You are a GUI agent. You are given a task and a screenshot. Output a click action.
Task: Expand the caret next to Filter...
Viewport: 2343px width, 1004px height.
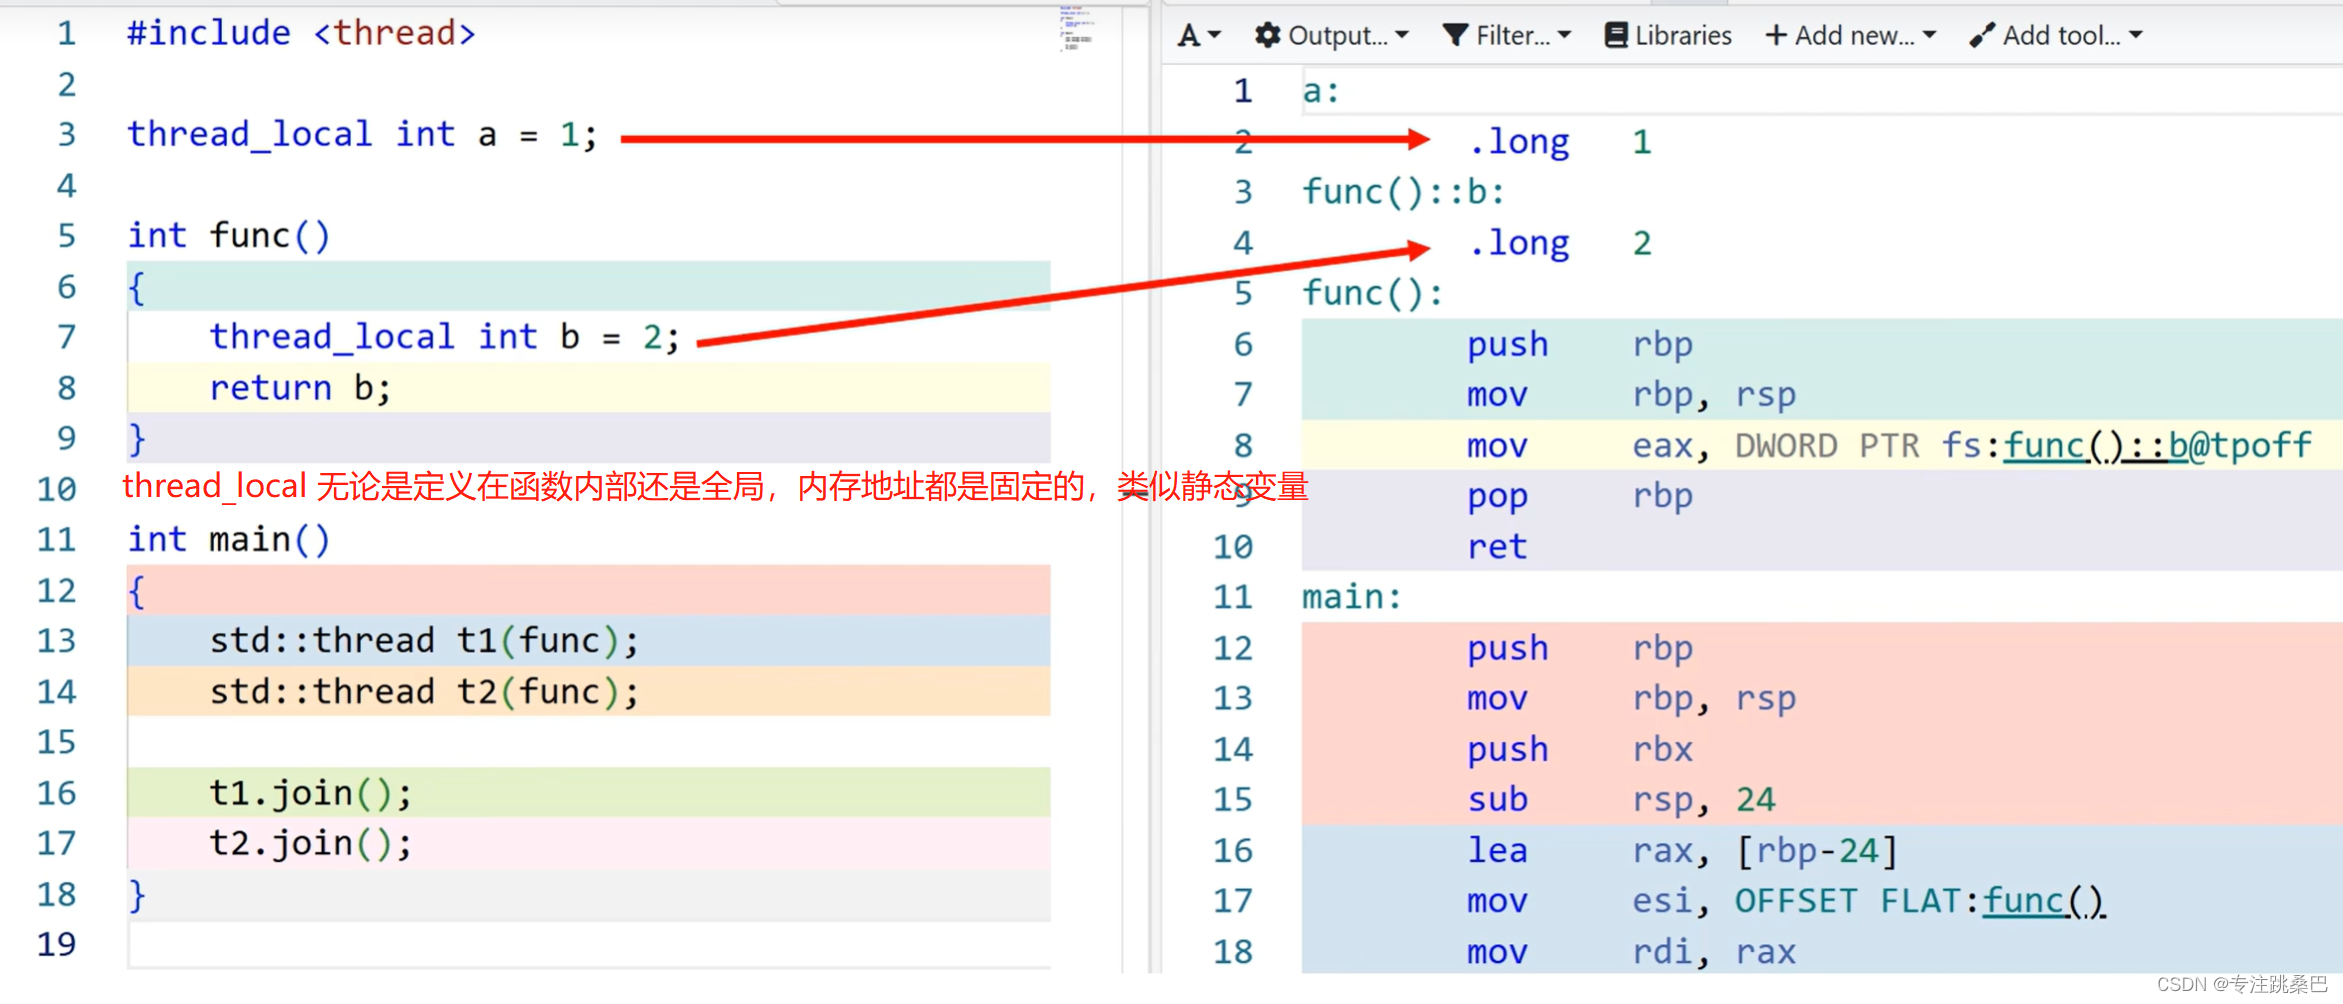(x=1565, y=36)
